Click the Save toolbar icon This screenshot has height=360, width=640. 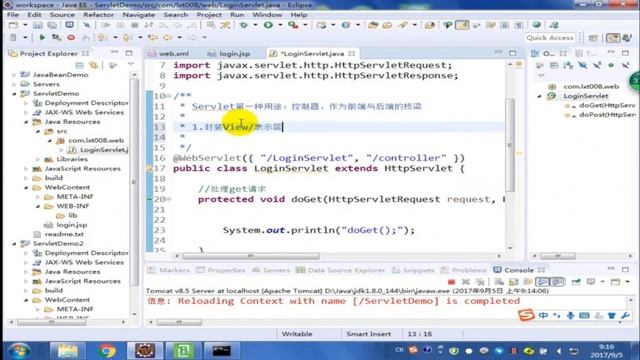point(38,25)
